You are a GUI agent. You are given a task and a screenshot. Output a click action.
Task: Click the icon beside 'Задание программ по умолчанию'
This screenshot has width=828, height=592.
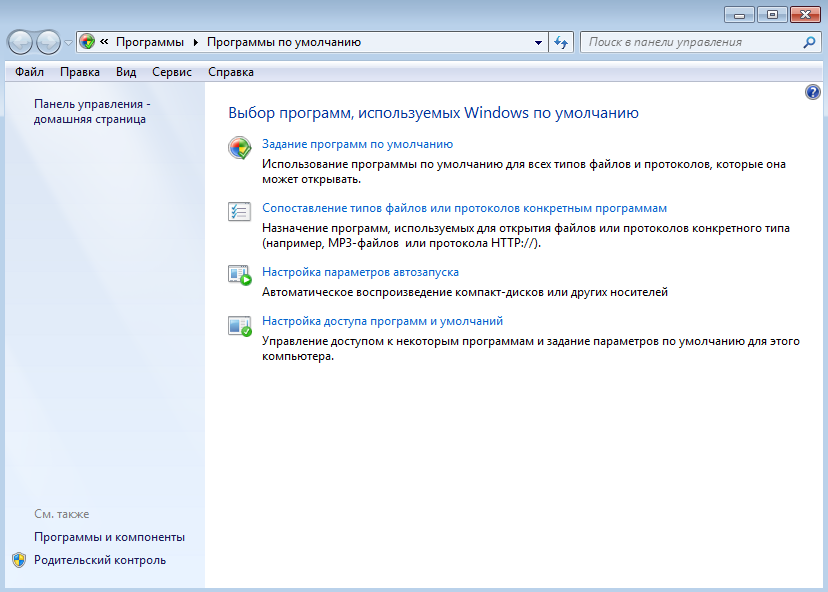point(240,147)
